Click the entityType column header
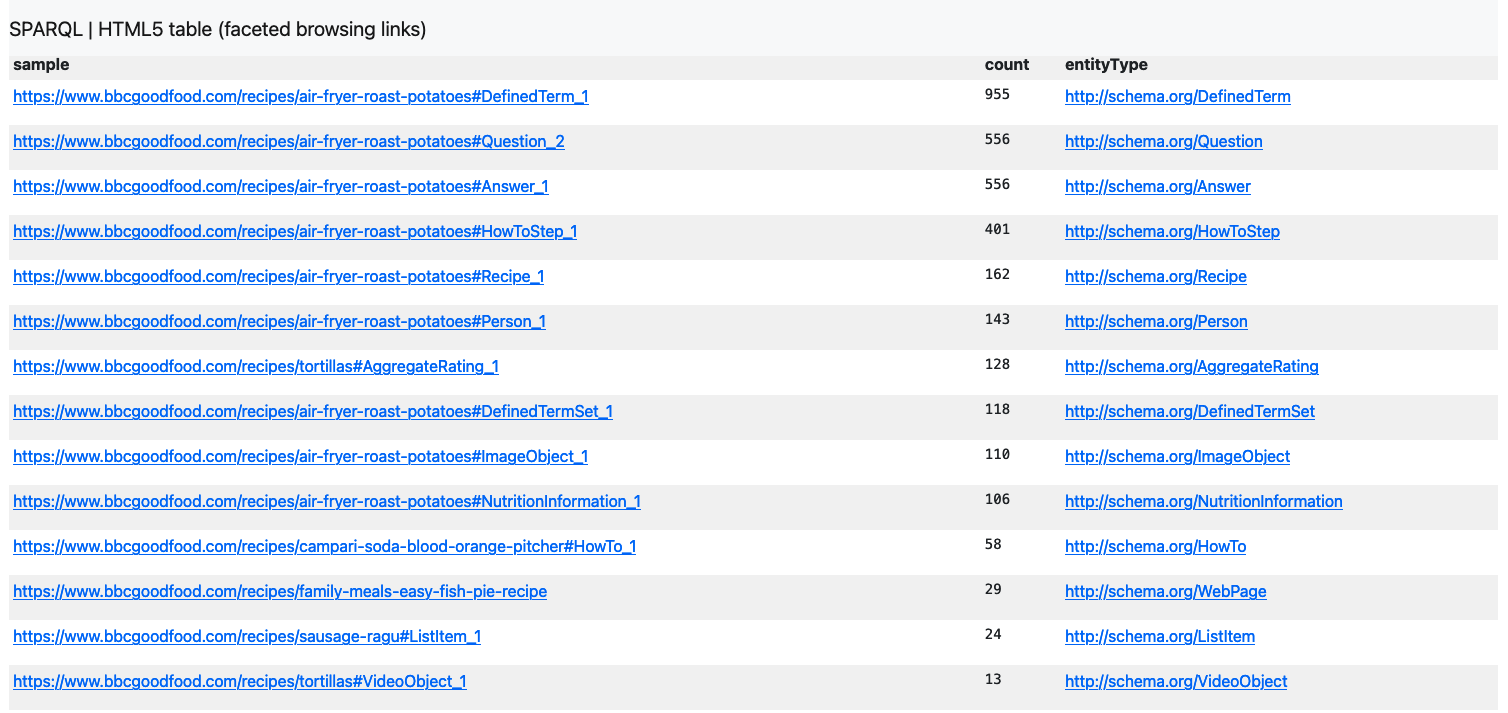 tap(1106, 65)
